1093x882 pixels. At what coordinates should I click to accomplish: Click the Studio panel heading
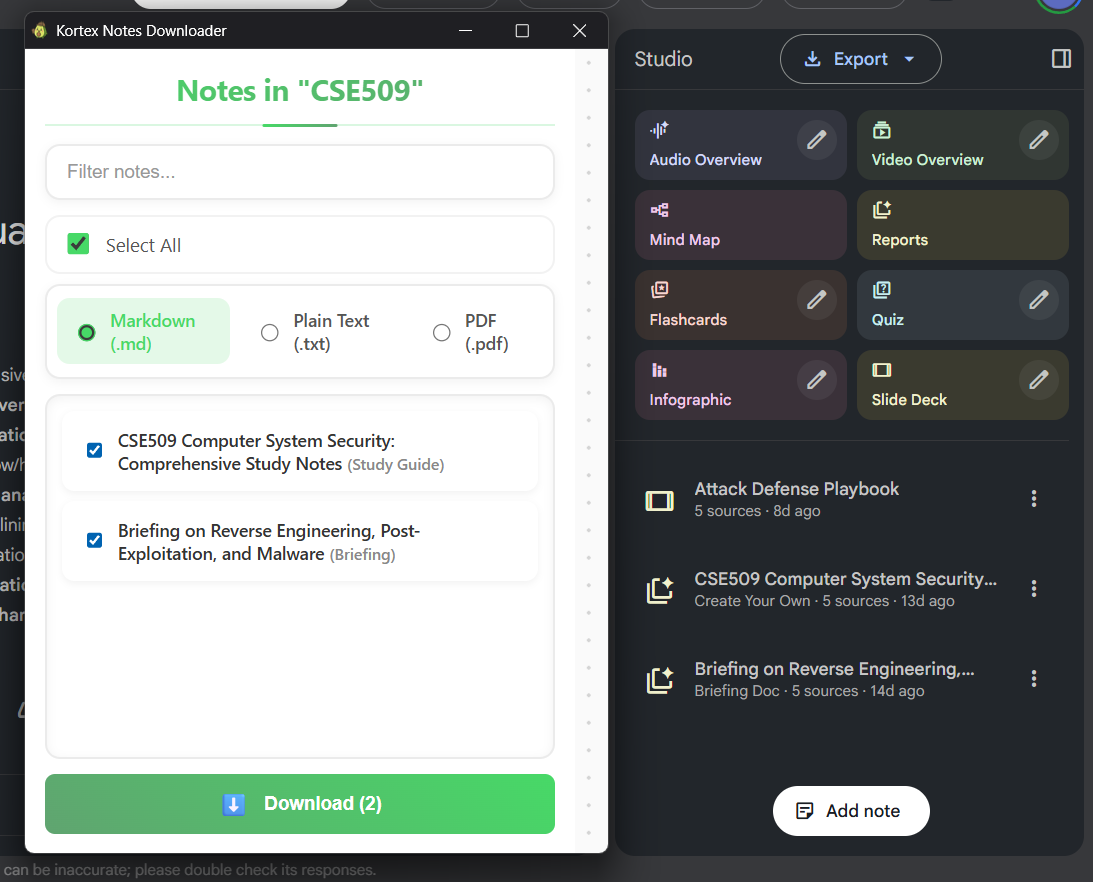[663, 59]
